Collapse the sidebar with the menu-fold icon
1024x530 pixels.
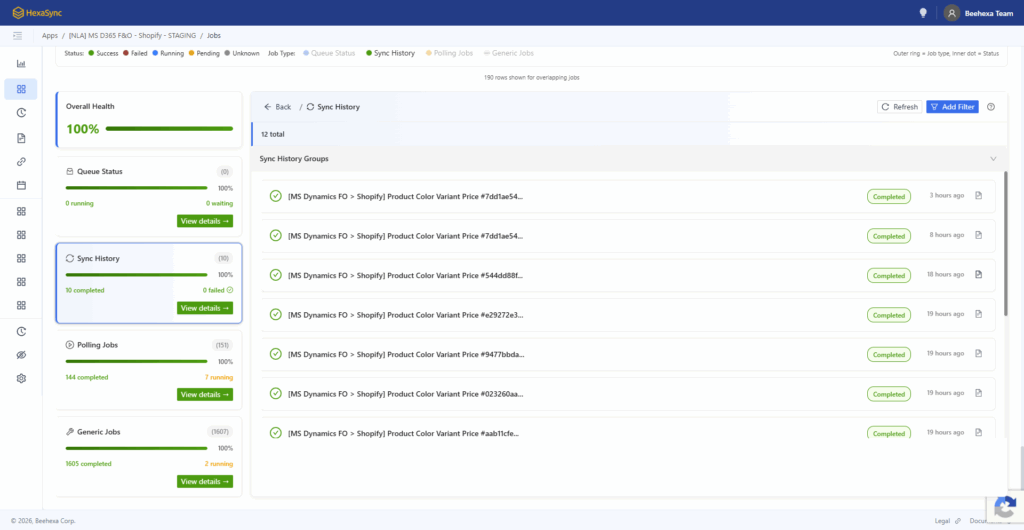click(x=18, y=35)
